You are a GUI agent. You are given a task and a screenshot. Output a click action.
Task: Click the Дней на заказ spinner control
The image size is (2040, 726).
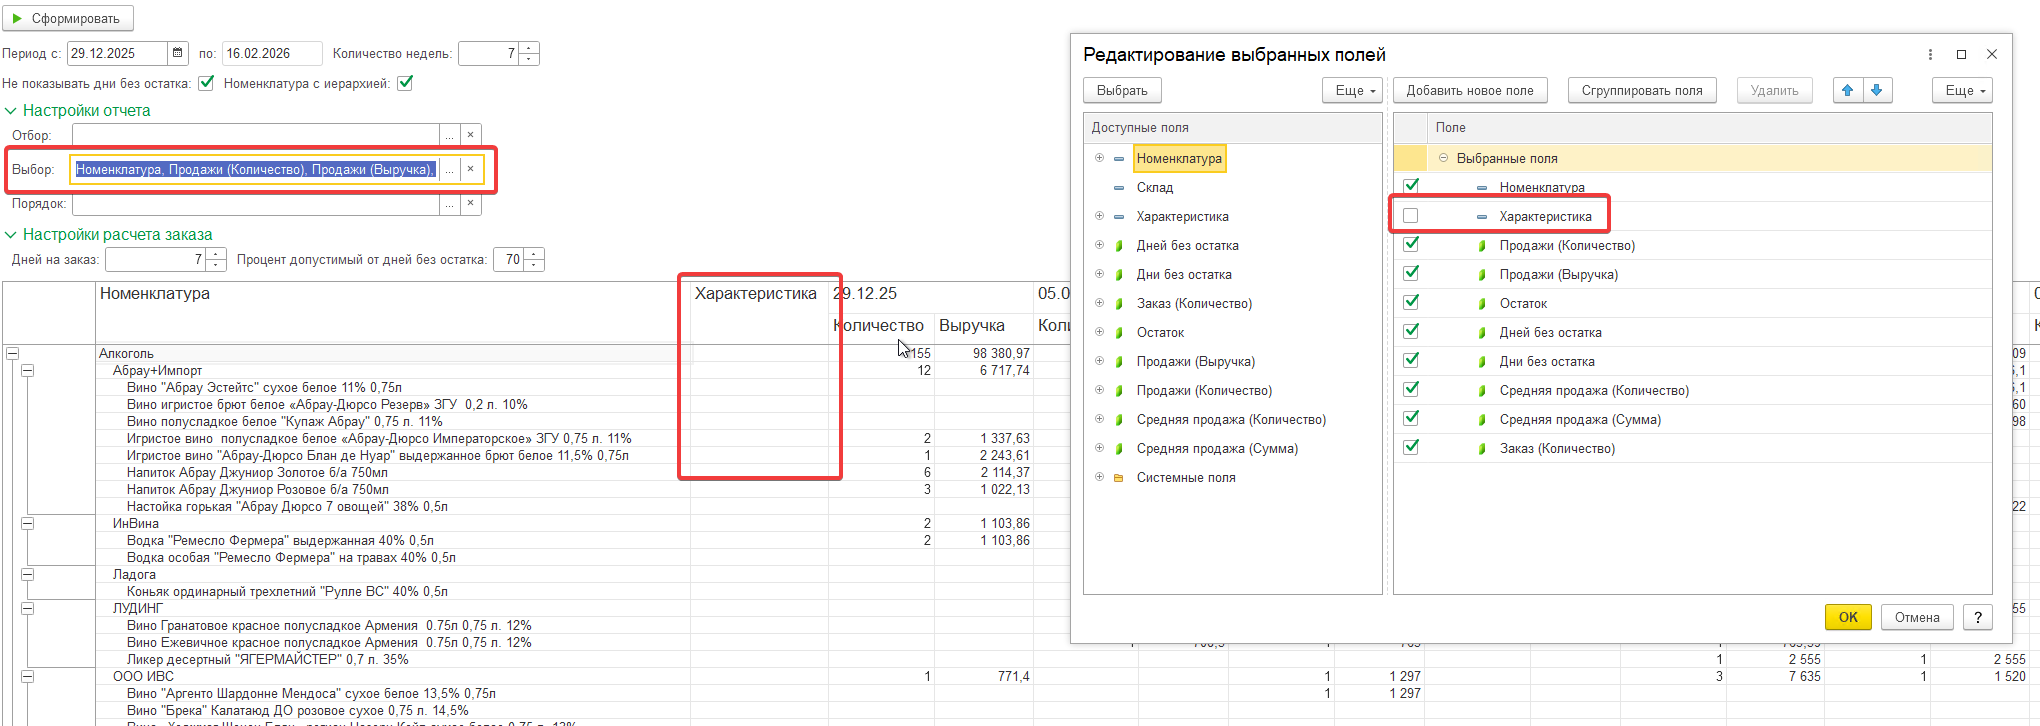[x=216, y=260]
